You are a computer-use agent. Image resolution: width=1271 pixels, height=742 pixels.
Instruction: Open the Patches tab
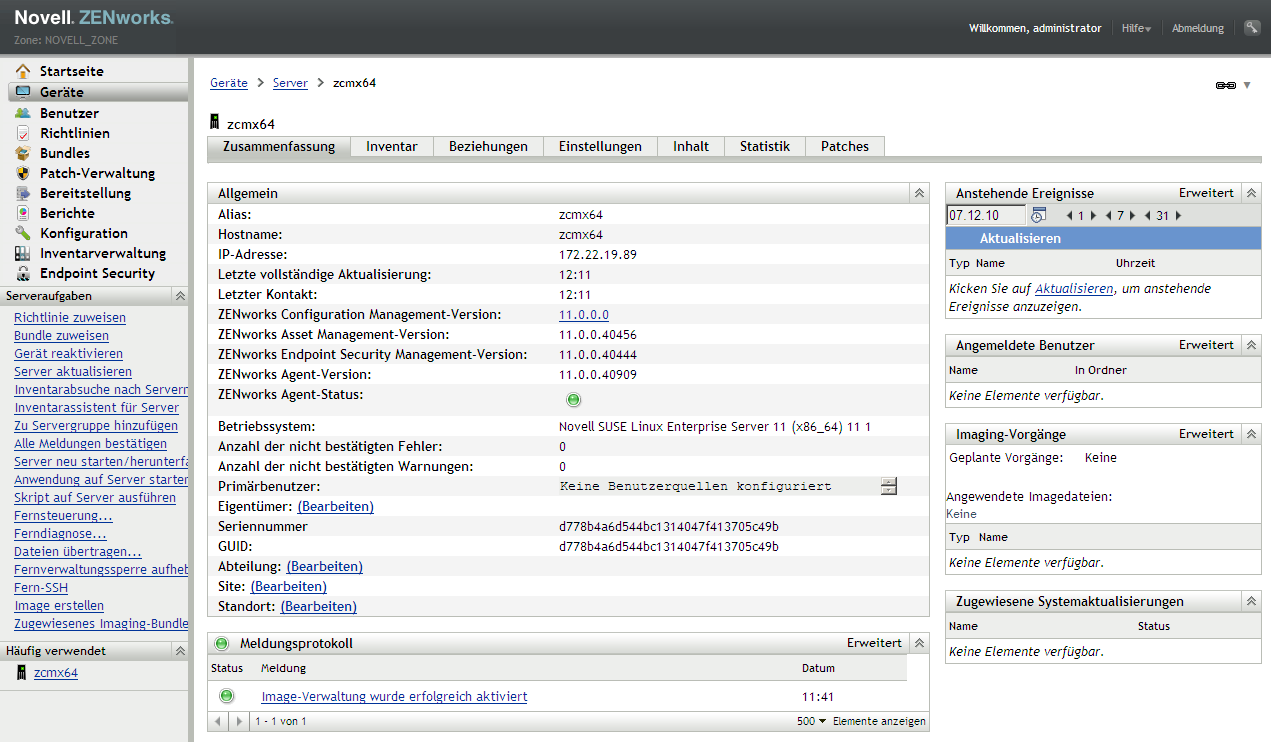844,146
